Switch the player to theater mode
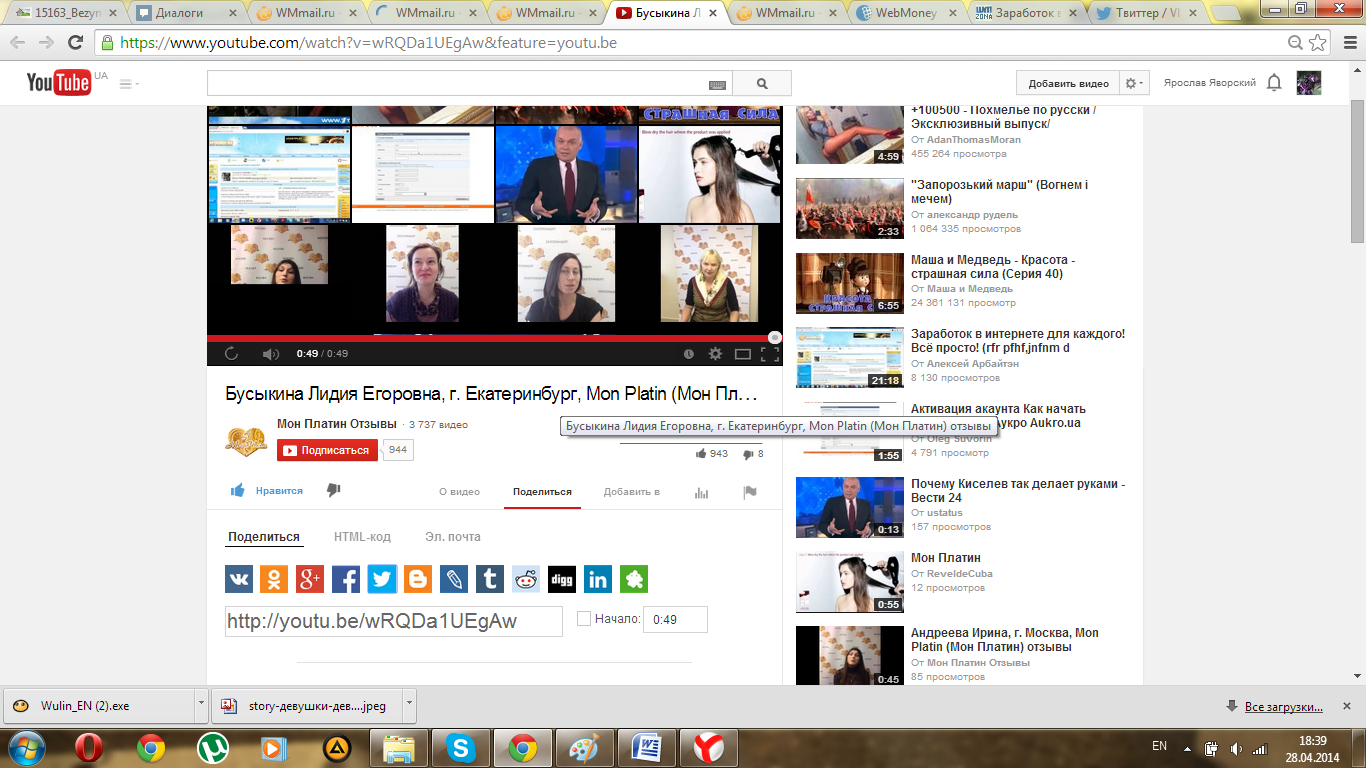Viewport: 1366px width, 768px height. [x=743, y=353]
